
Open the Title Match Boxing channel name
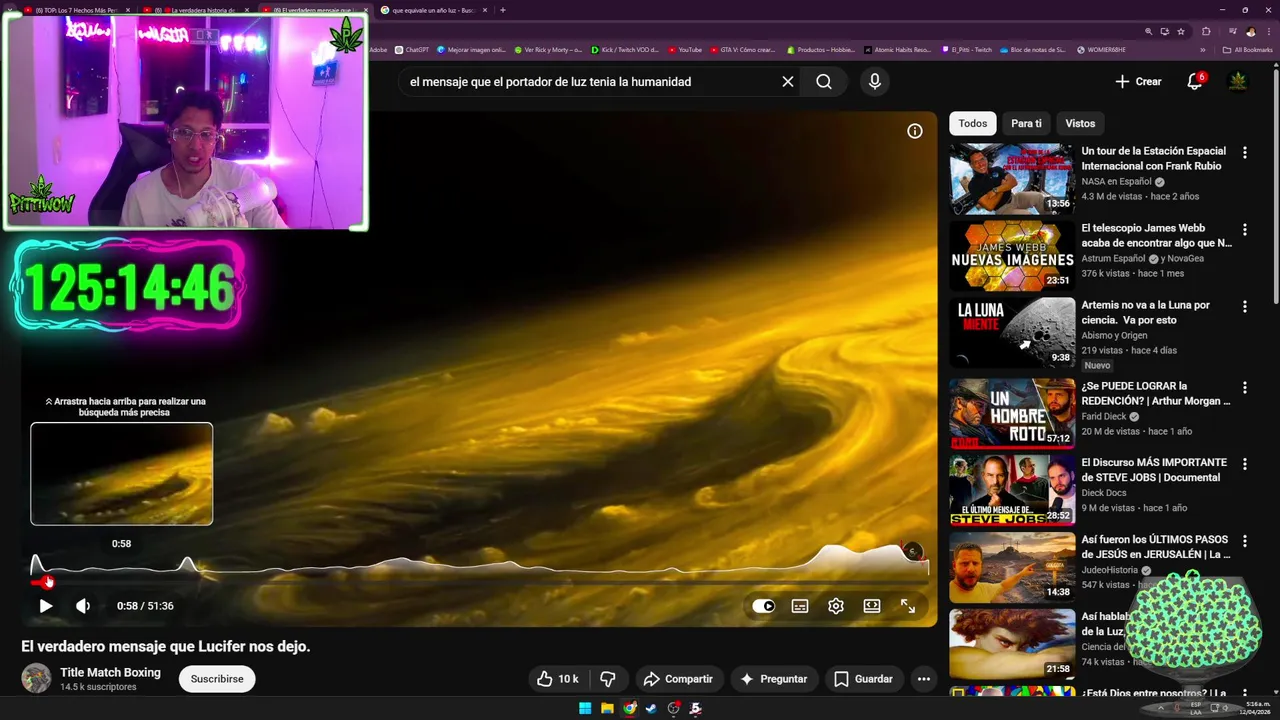(110, 673)
